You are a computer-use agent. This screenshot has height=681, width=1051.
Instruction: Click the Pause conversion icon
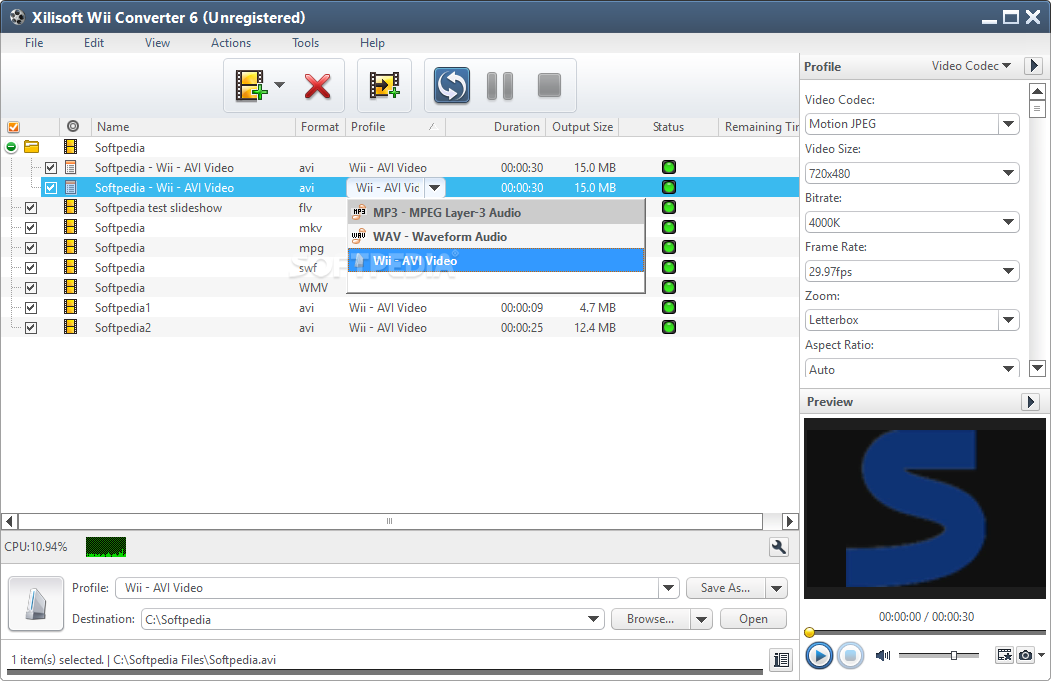coord(500,86)
